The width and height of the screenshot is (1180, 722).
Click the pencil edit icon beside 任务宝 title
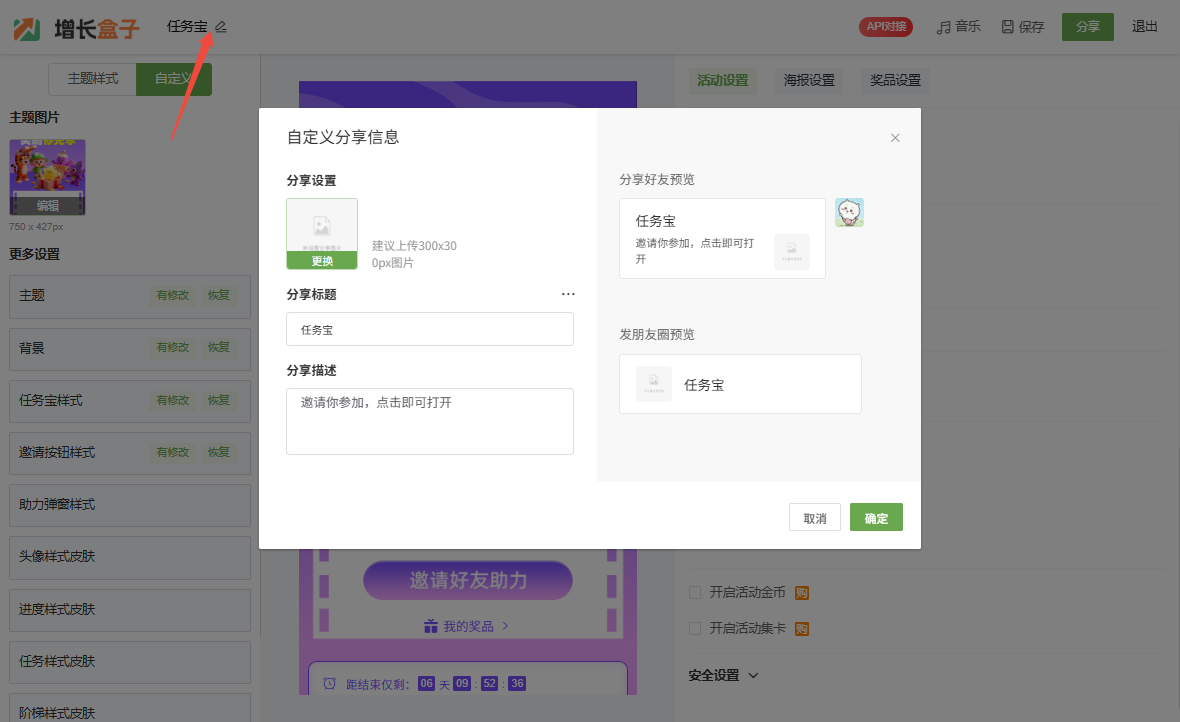click(221, 27)
